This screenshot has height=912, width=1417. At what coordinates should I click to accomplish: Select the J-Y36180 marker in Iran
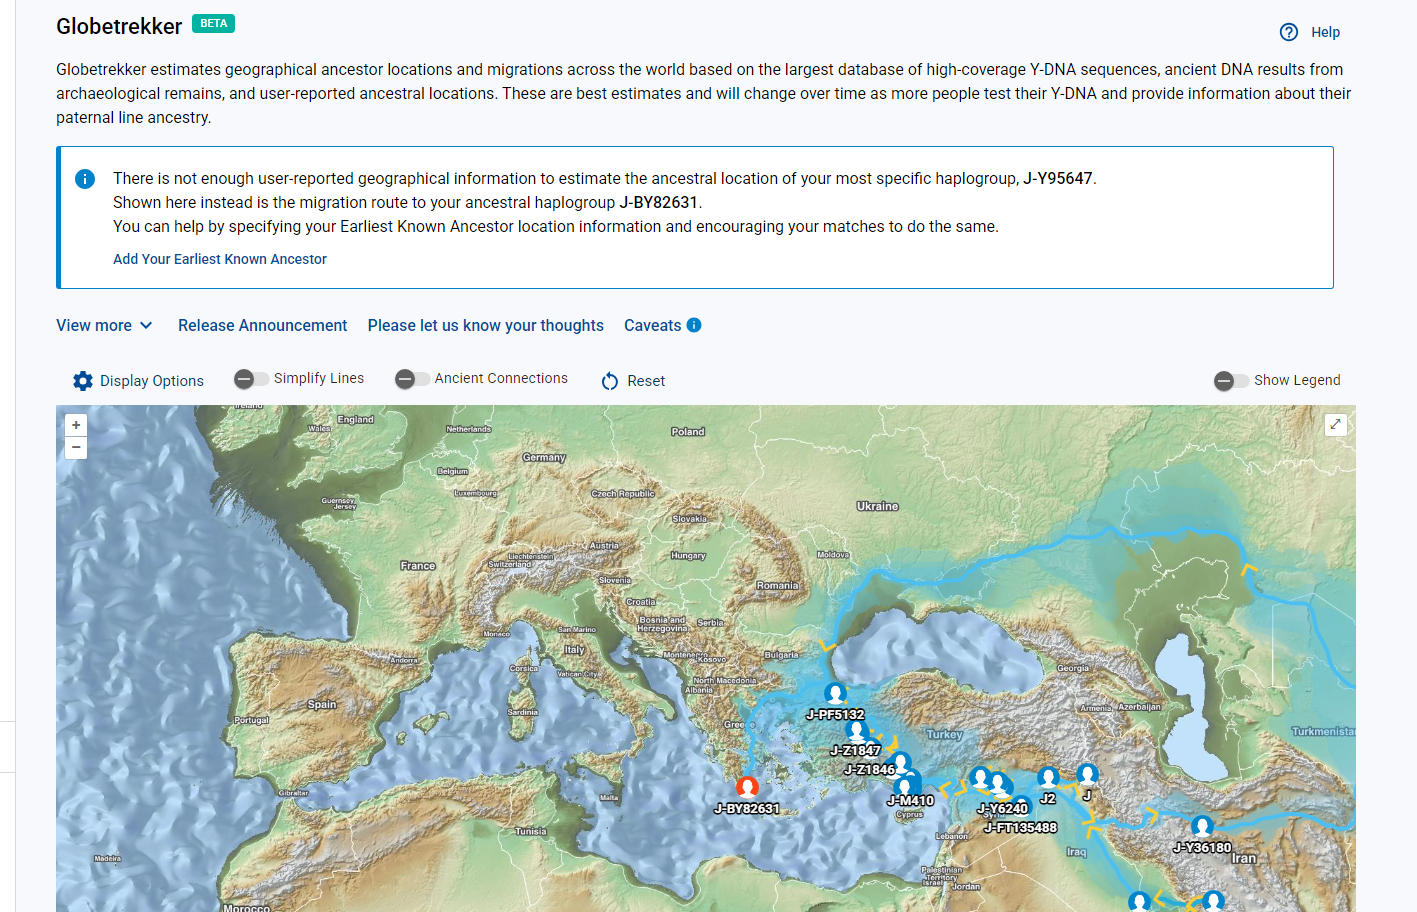(x=1202, y=827)
